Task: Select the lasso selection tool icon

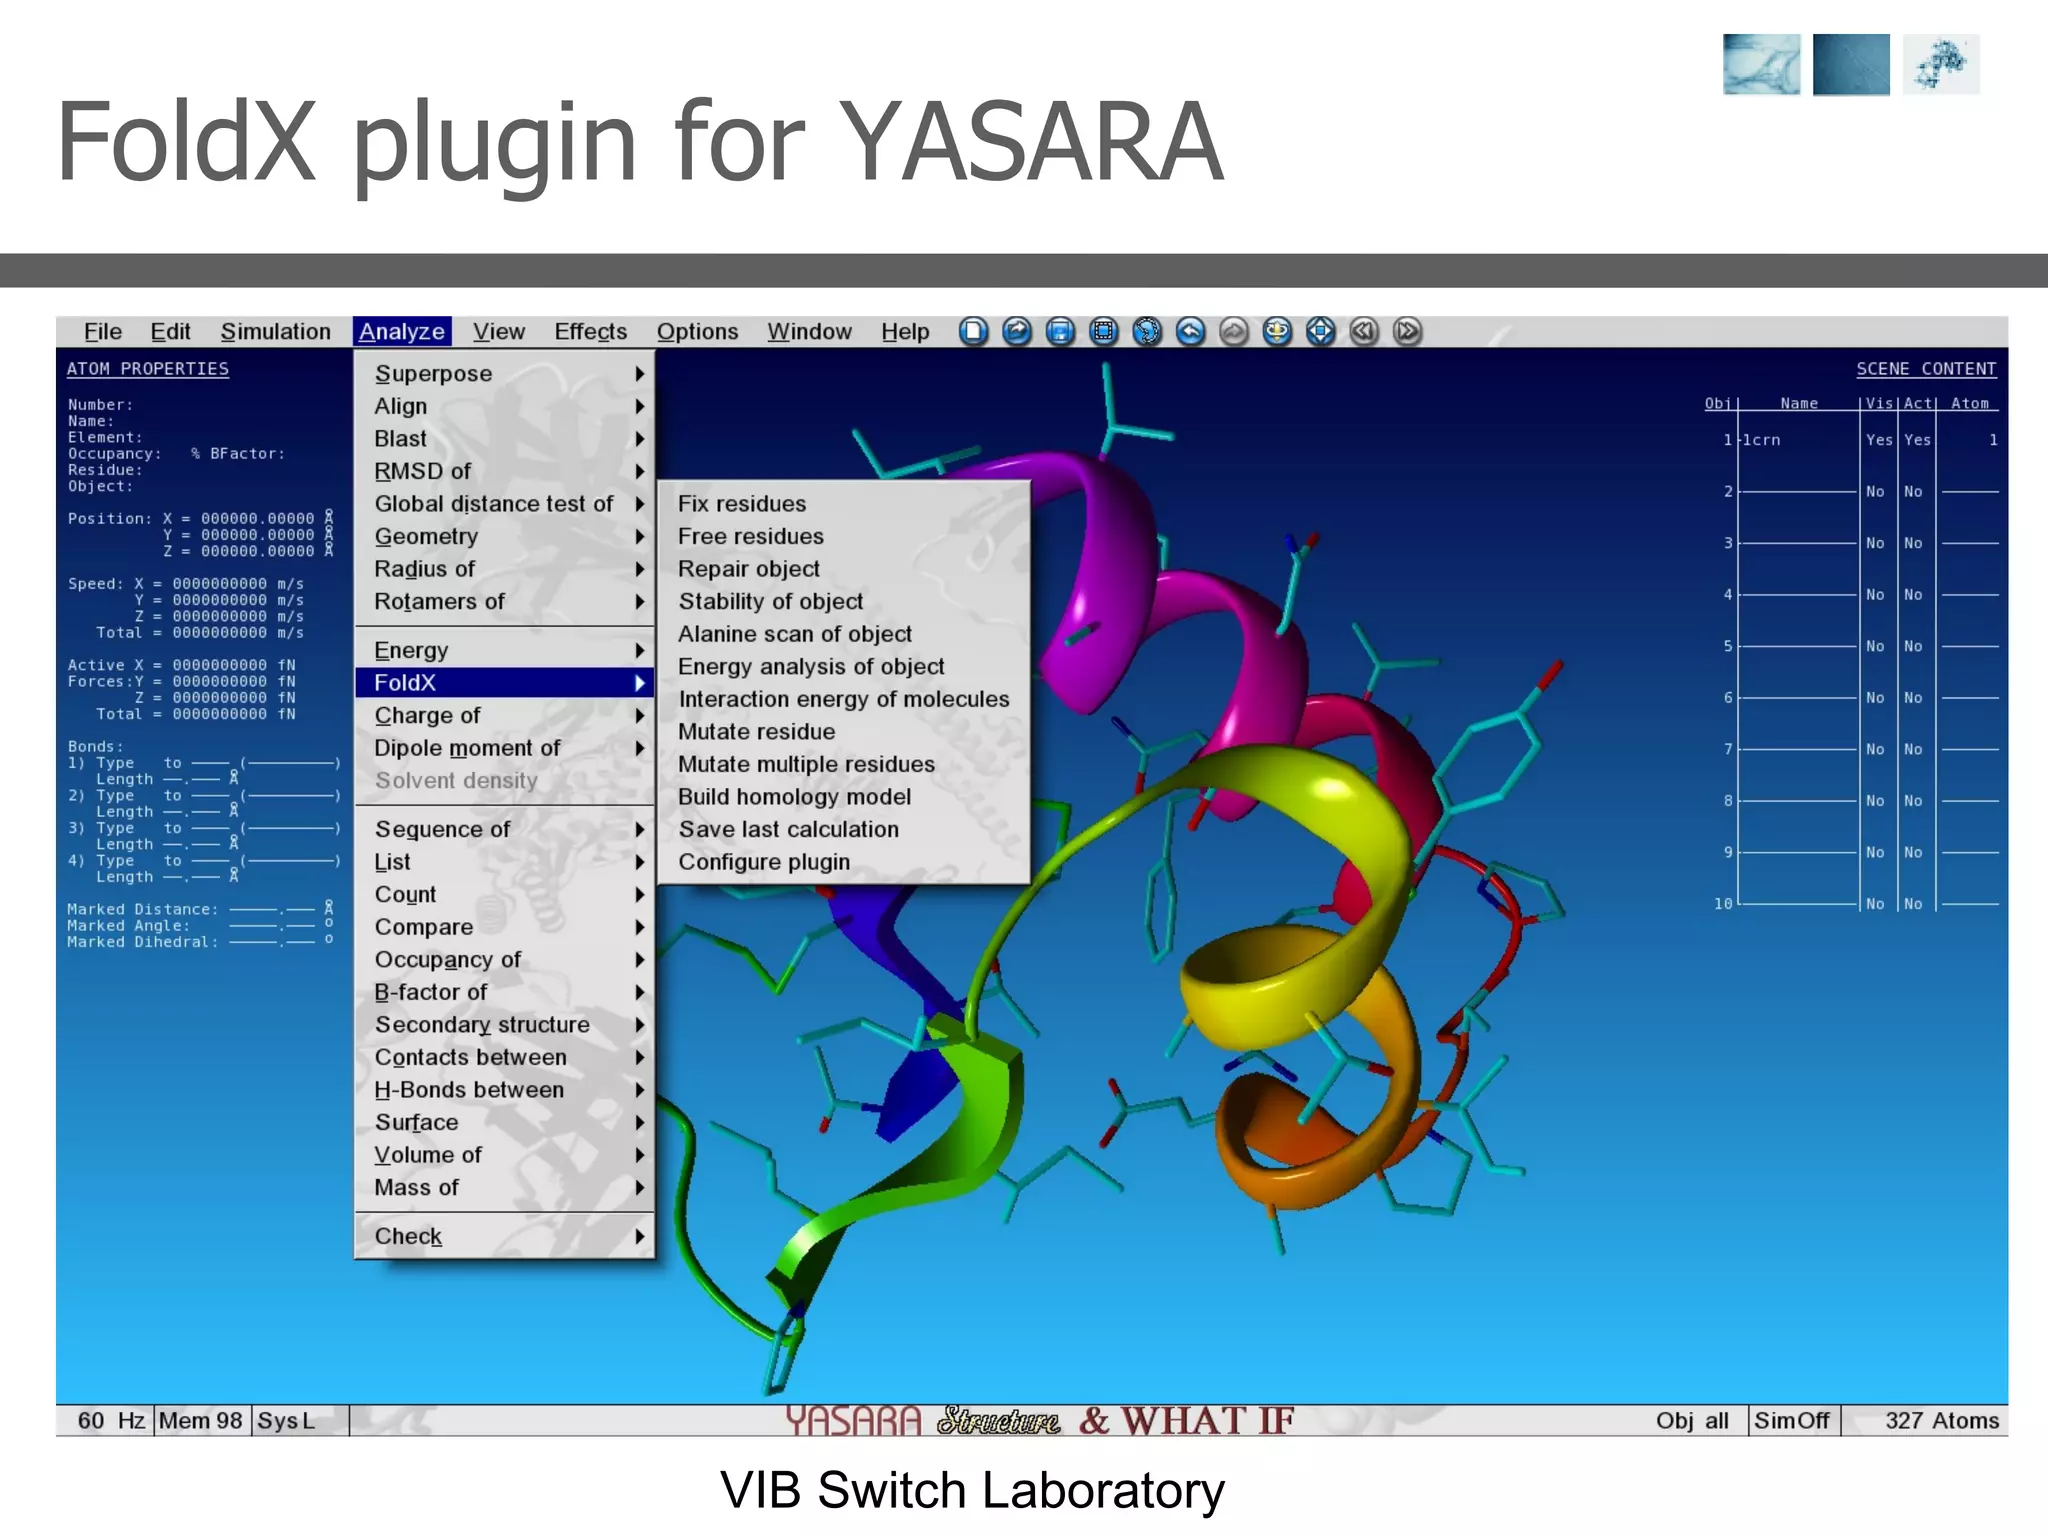Action: pyautogui.click(x=1147, y=331)
